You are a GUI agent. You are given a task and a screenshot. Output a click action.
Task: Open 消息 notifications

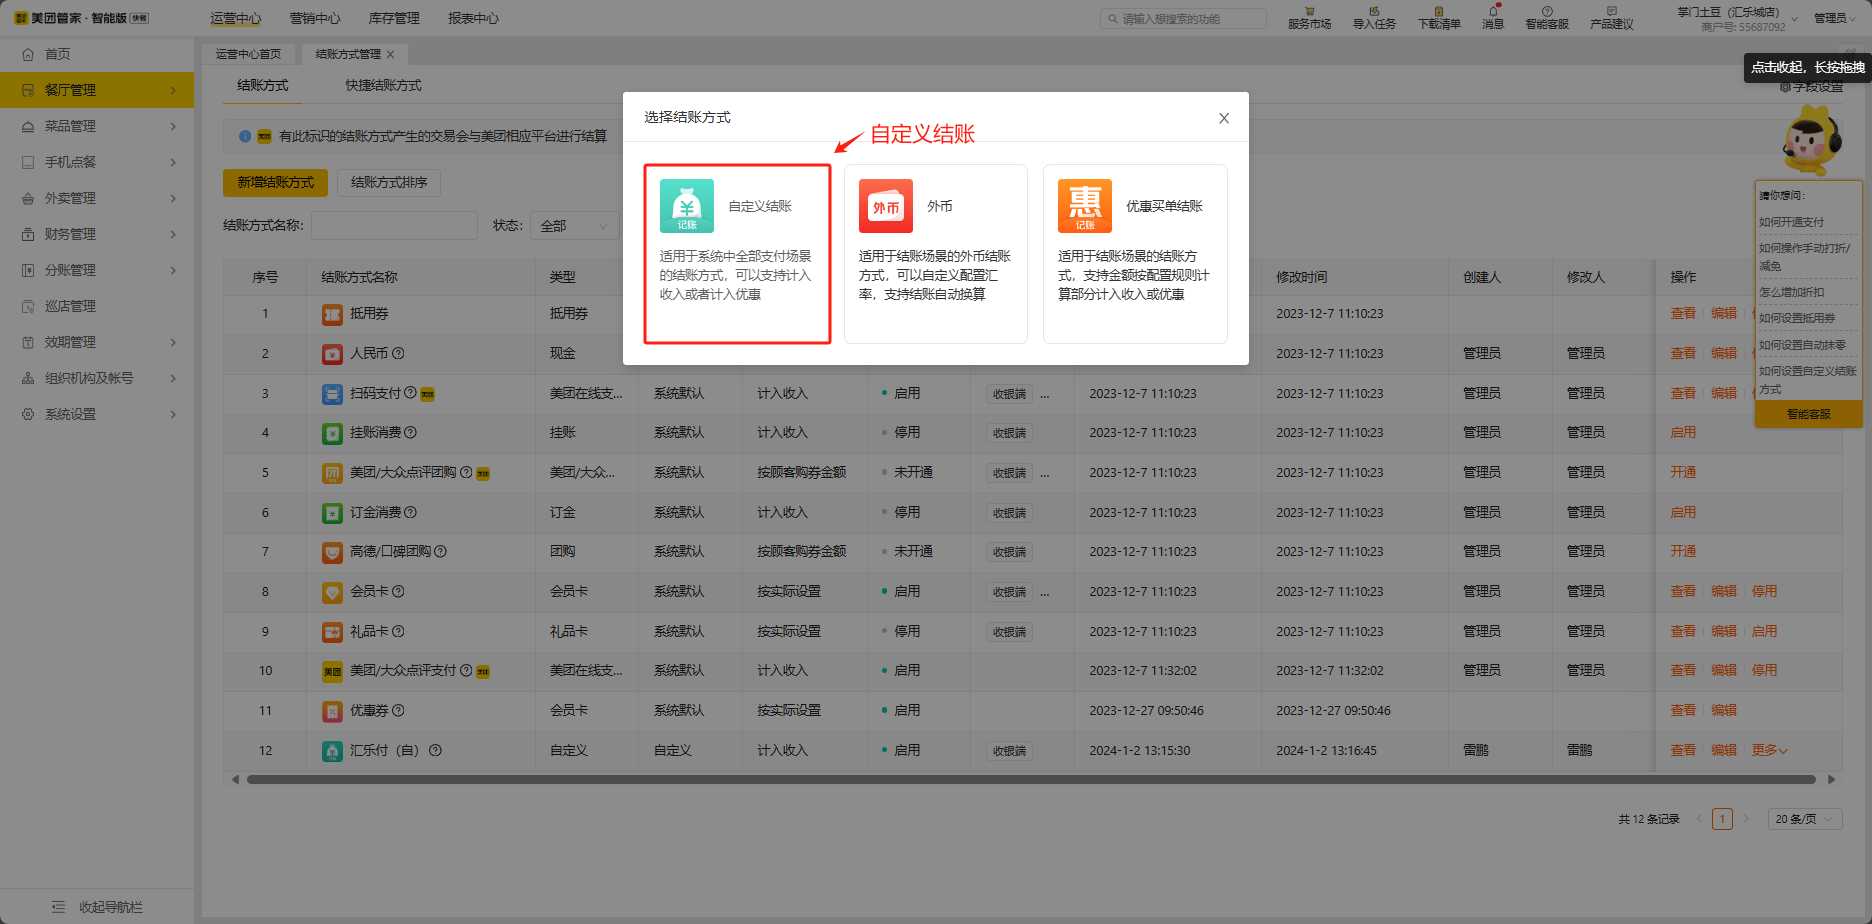click(x=1493, y=18)
